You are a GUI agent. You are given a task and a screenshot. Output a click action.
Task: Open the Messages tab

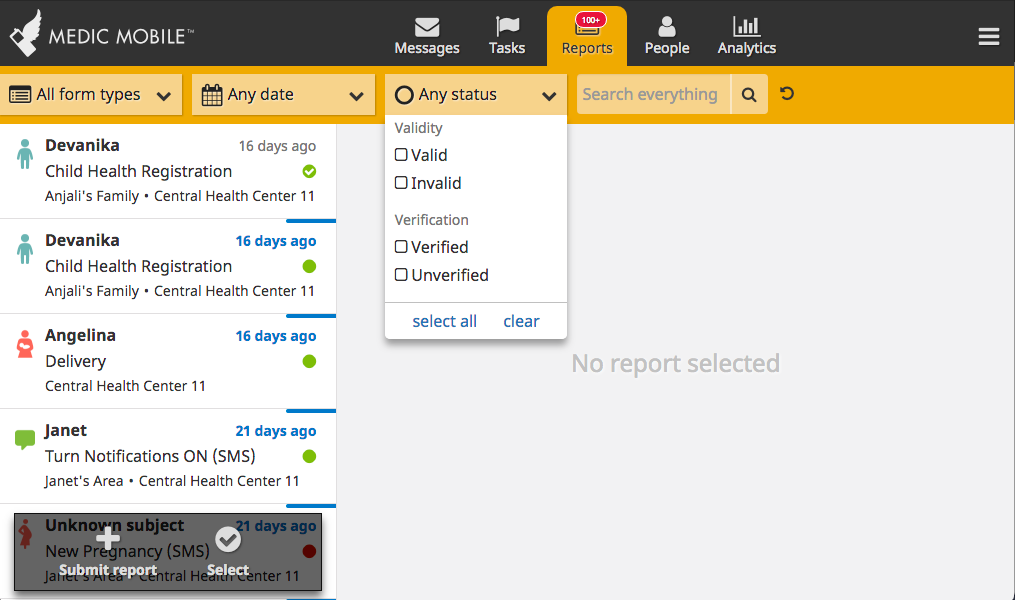tap(427, 36)
